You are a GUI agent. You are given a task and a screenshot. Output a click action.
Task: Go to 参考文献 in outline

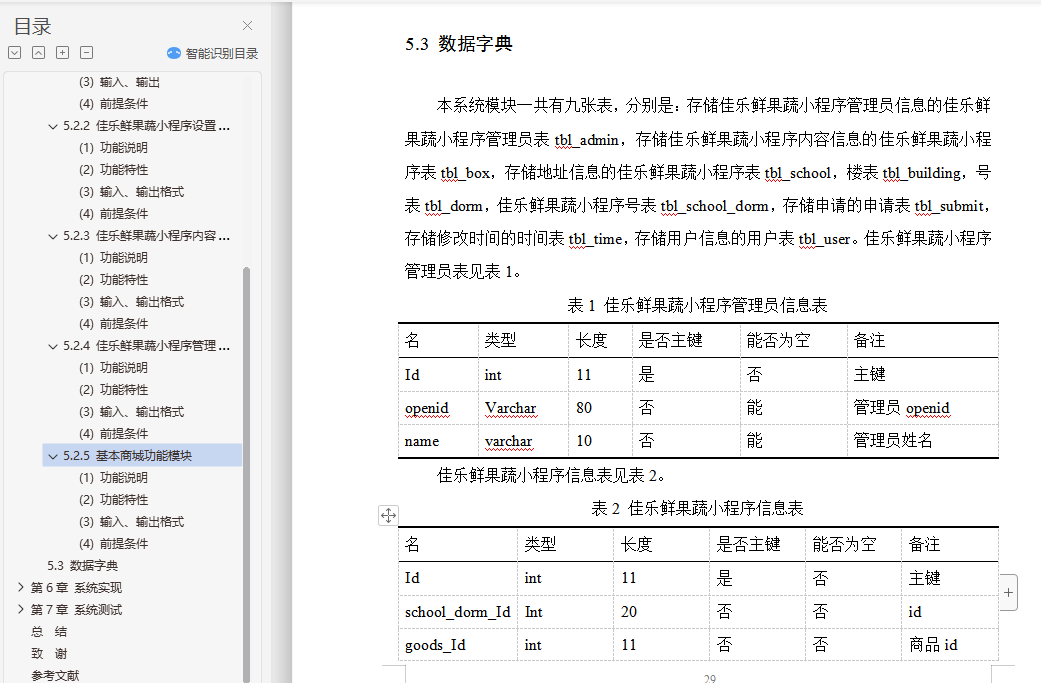click(x=55, y=676)
